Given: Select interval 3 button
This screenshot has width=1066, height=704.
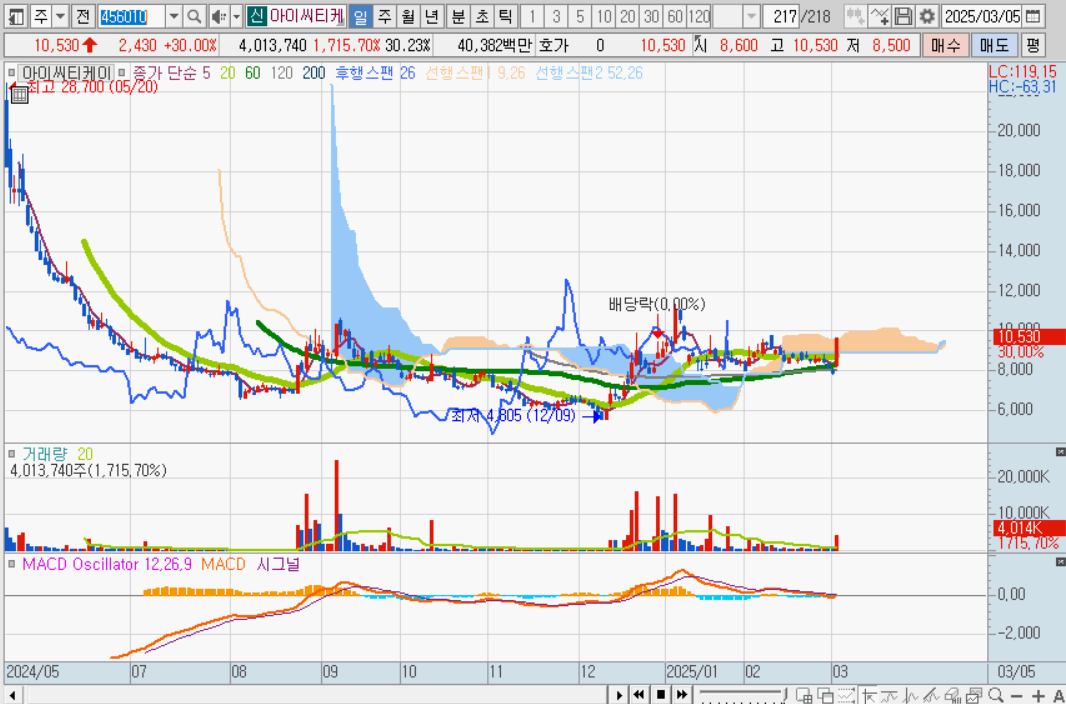Looking at the screenshot, I should (x=557, y=16).
